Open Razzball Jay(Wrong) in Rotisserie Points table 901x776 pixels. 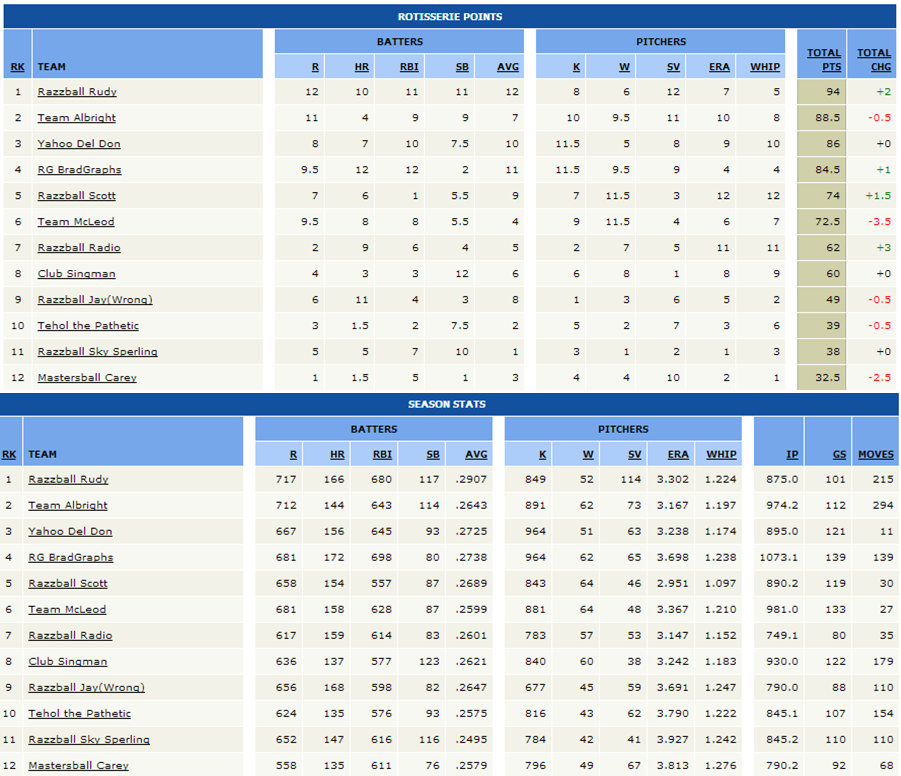pos(95,299)
